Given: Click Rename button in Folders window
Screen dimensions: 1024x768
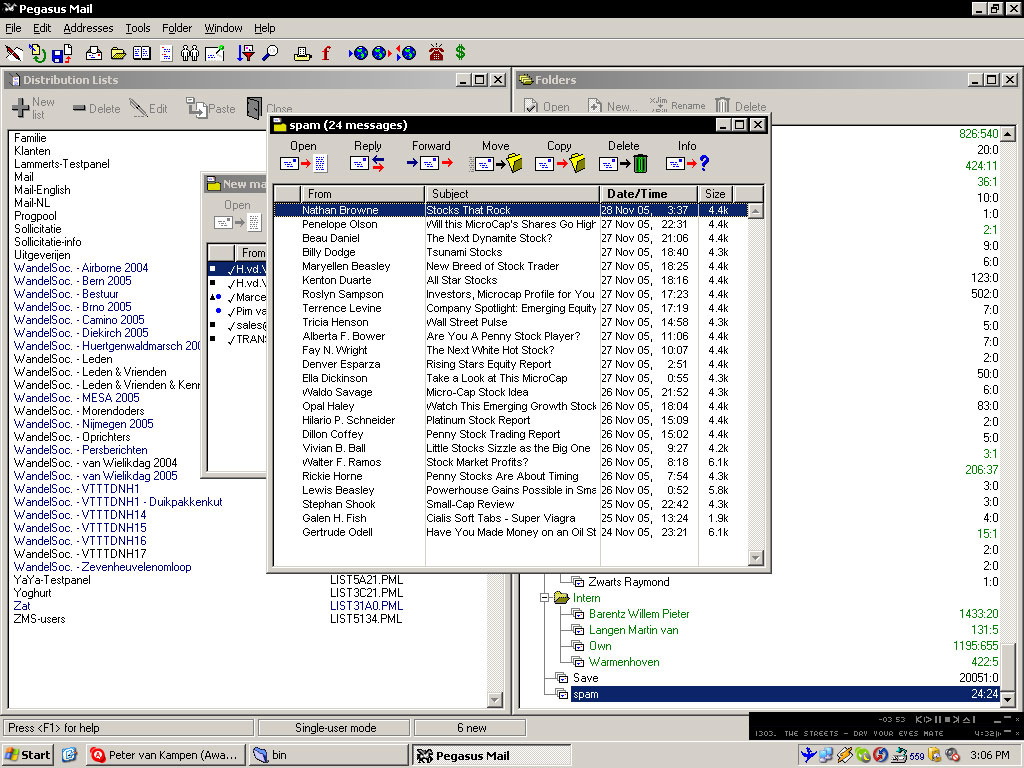Looking at the screenshot, I should point(678,106).
